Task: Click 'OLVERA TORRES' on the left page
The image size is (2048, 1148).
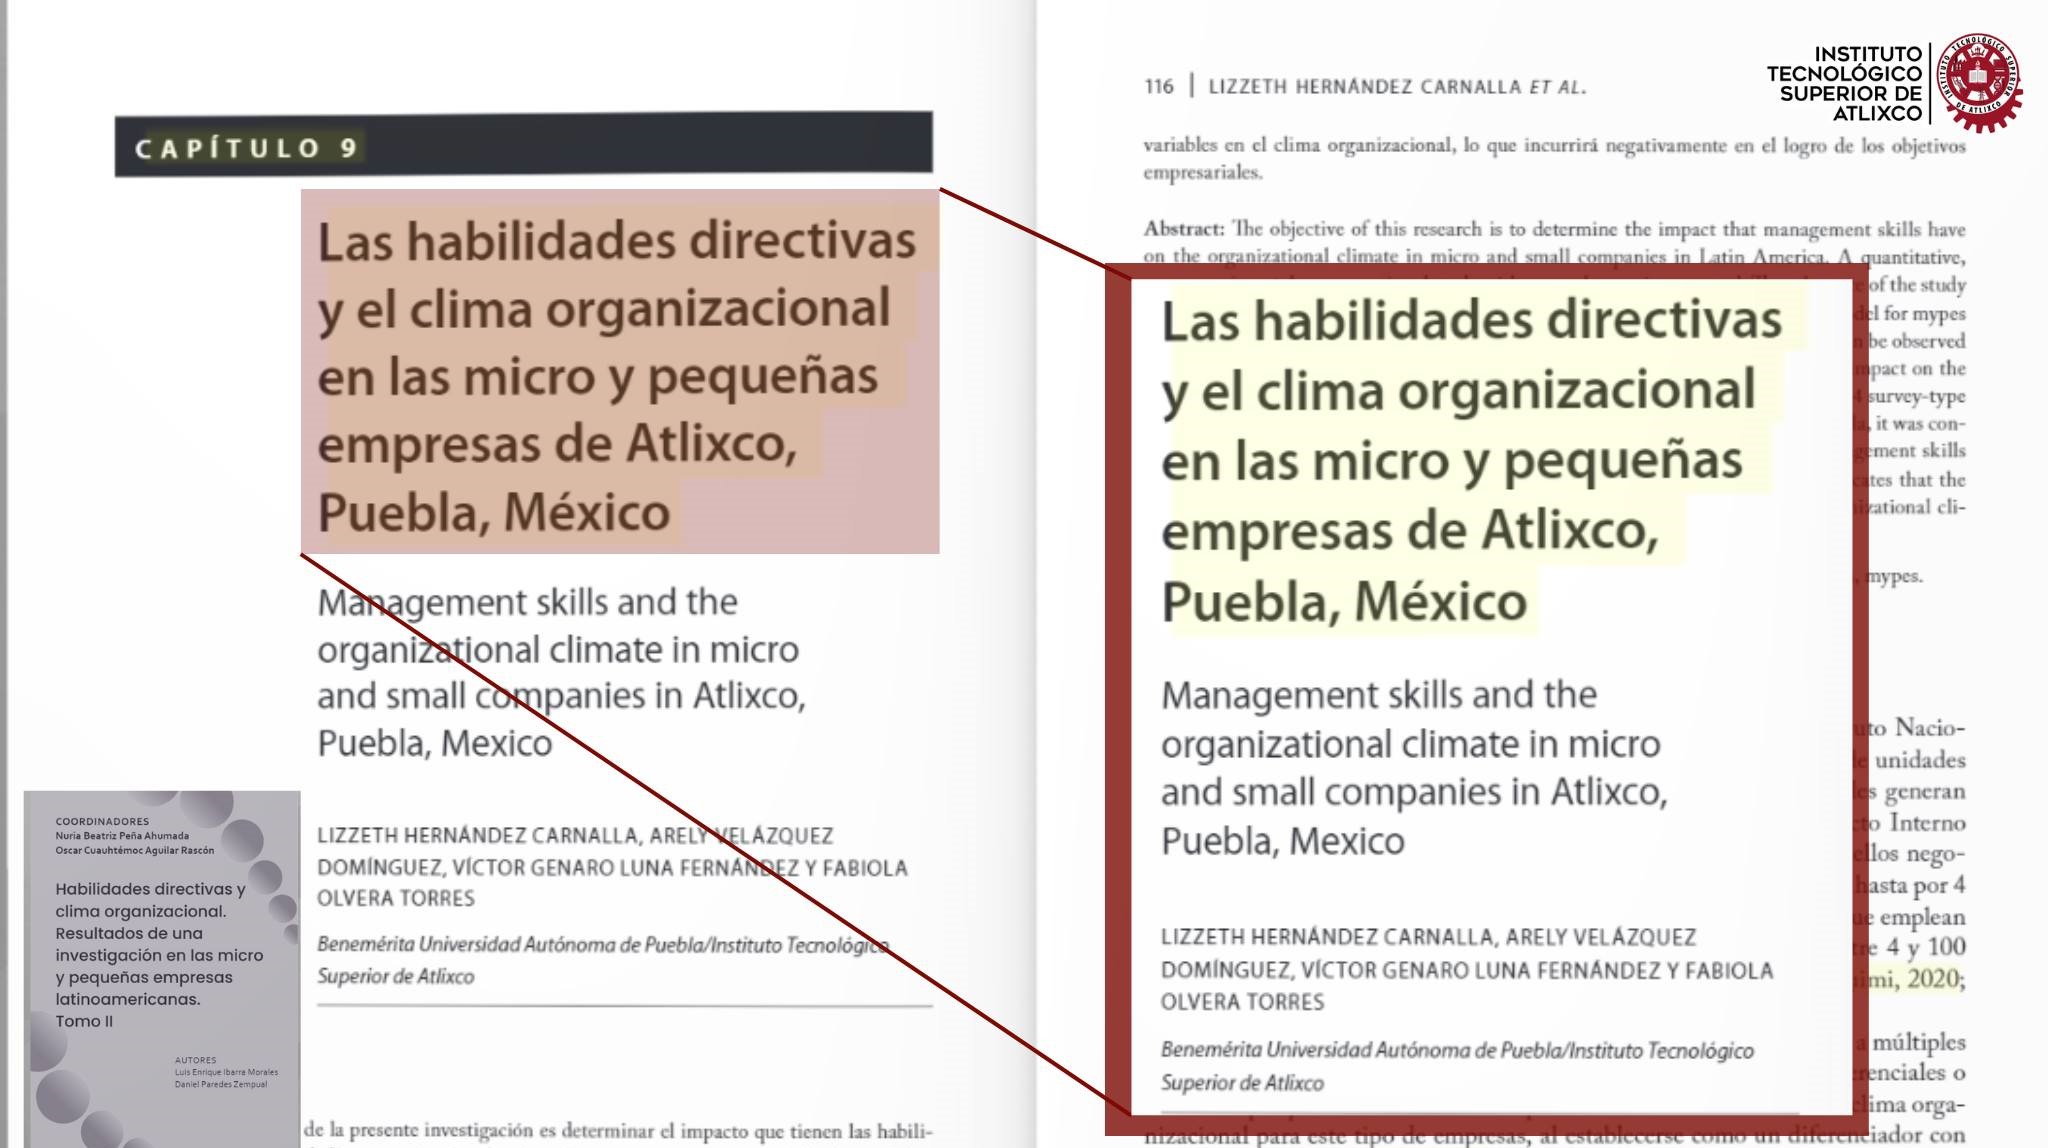Action: (x=396, y=898)
